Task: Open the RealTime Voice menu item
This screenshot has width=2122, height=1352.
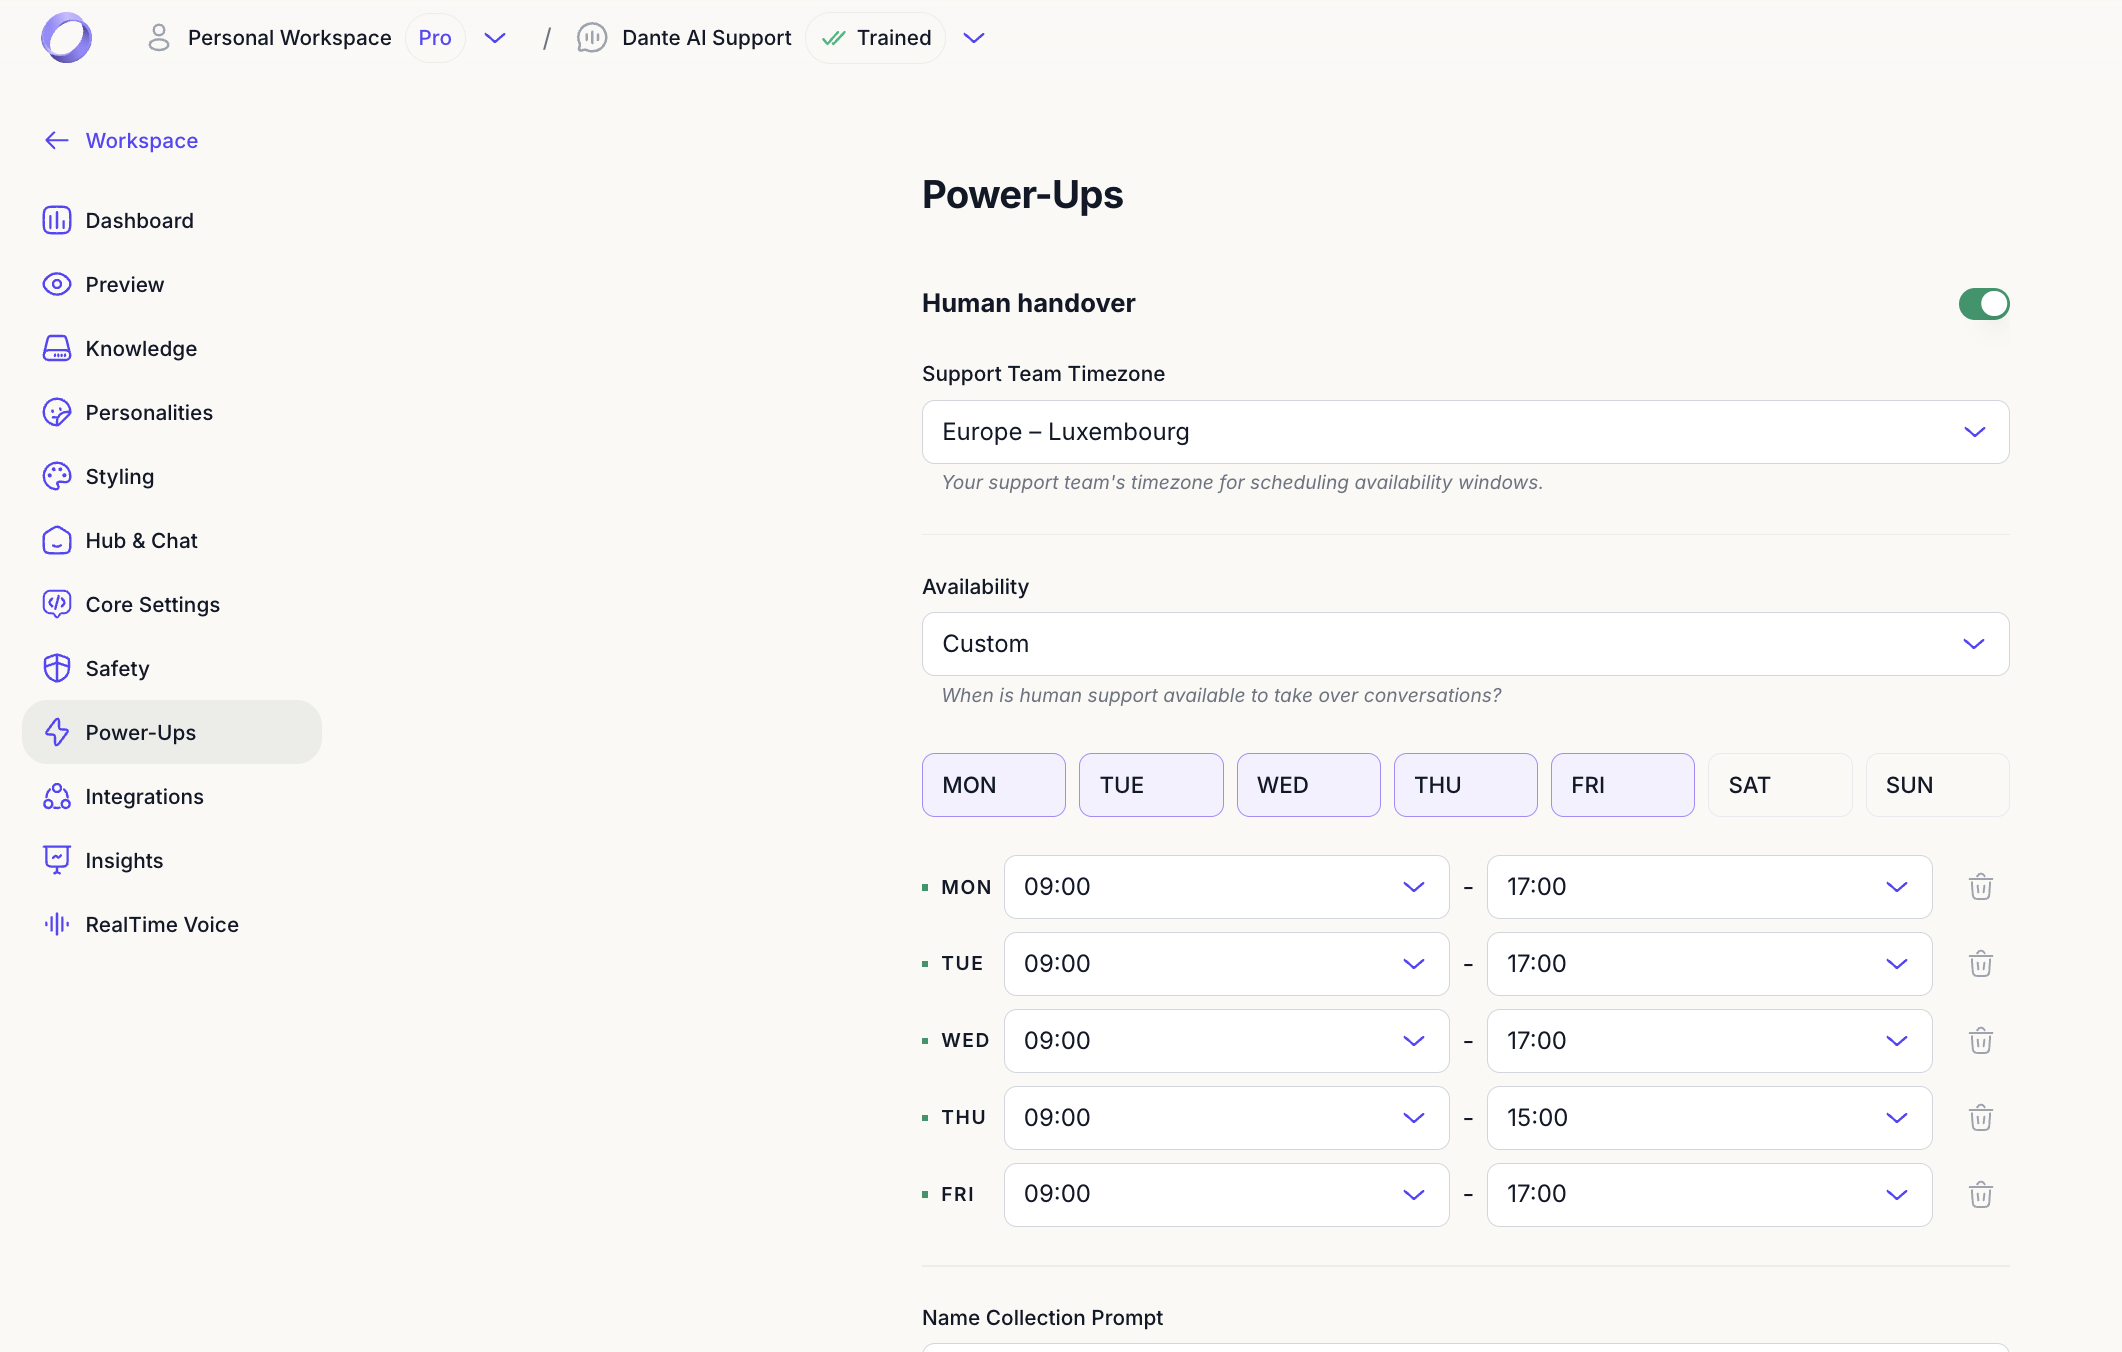Action: click(172, 924)
